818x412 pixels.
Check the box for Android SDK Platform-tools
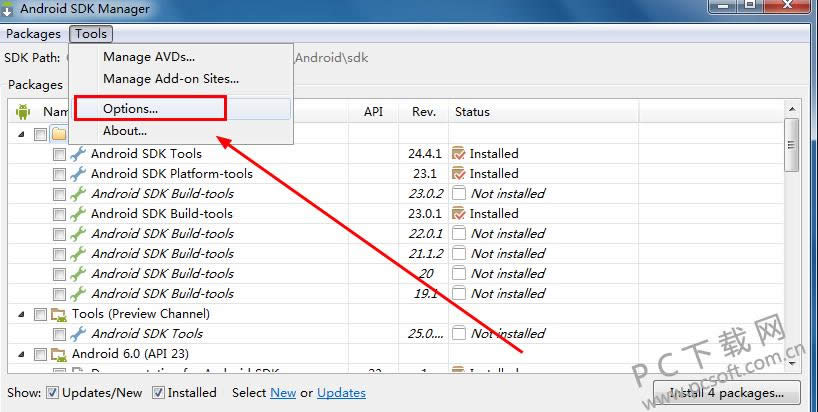coord(60,174)
